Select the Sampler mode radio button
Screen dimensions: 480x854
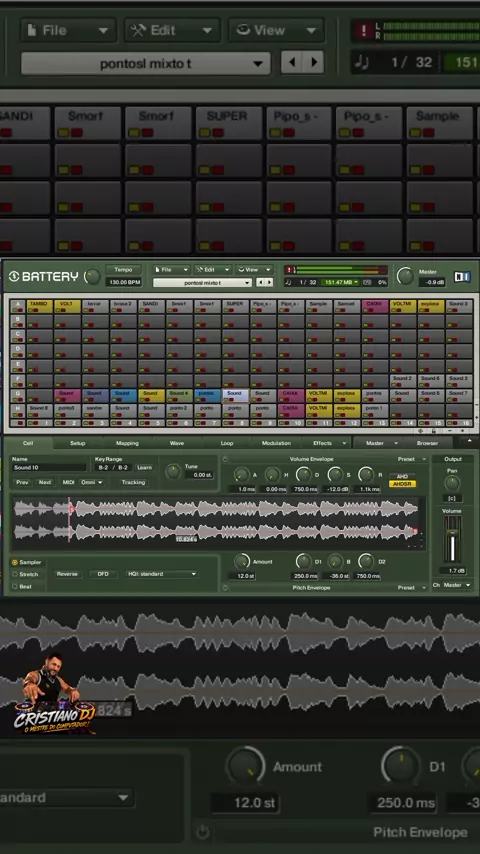pos(15,562)
